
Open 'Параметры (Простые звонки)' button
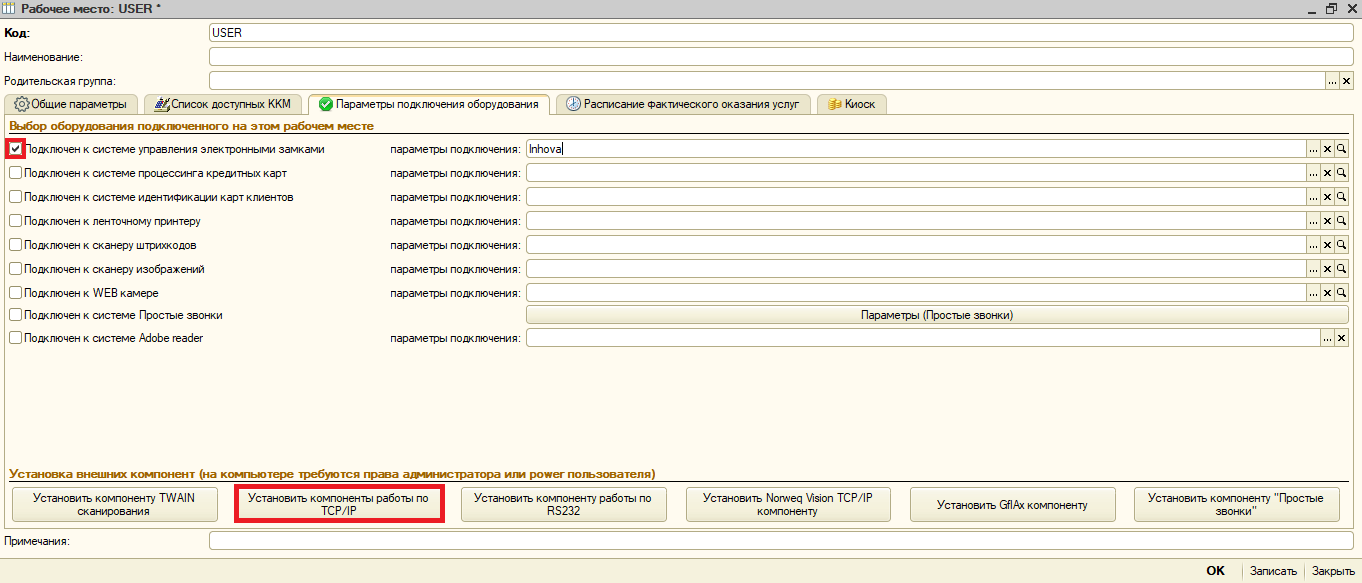coord(937,315)
